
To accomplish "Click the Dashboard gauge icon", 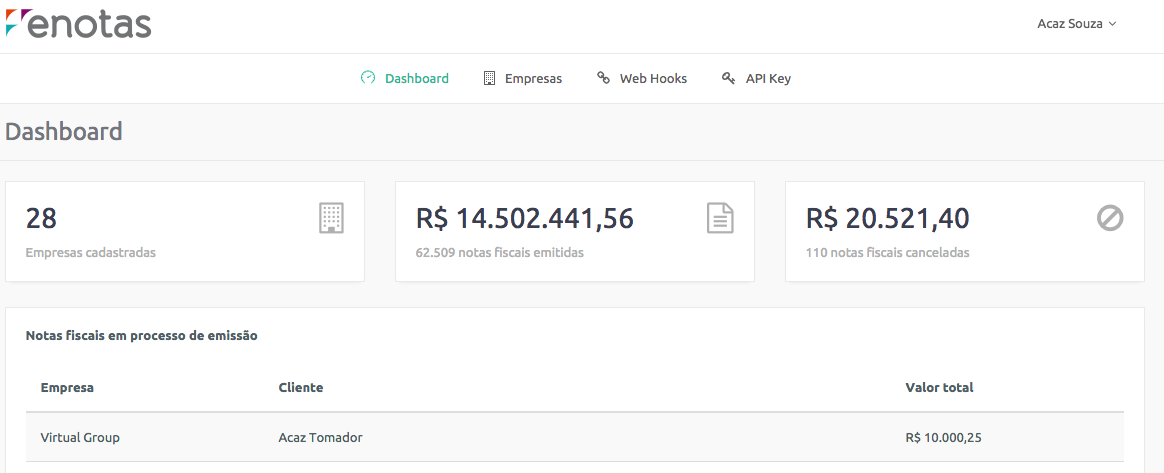I will (367, 78).
